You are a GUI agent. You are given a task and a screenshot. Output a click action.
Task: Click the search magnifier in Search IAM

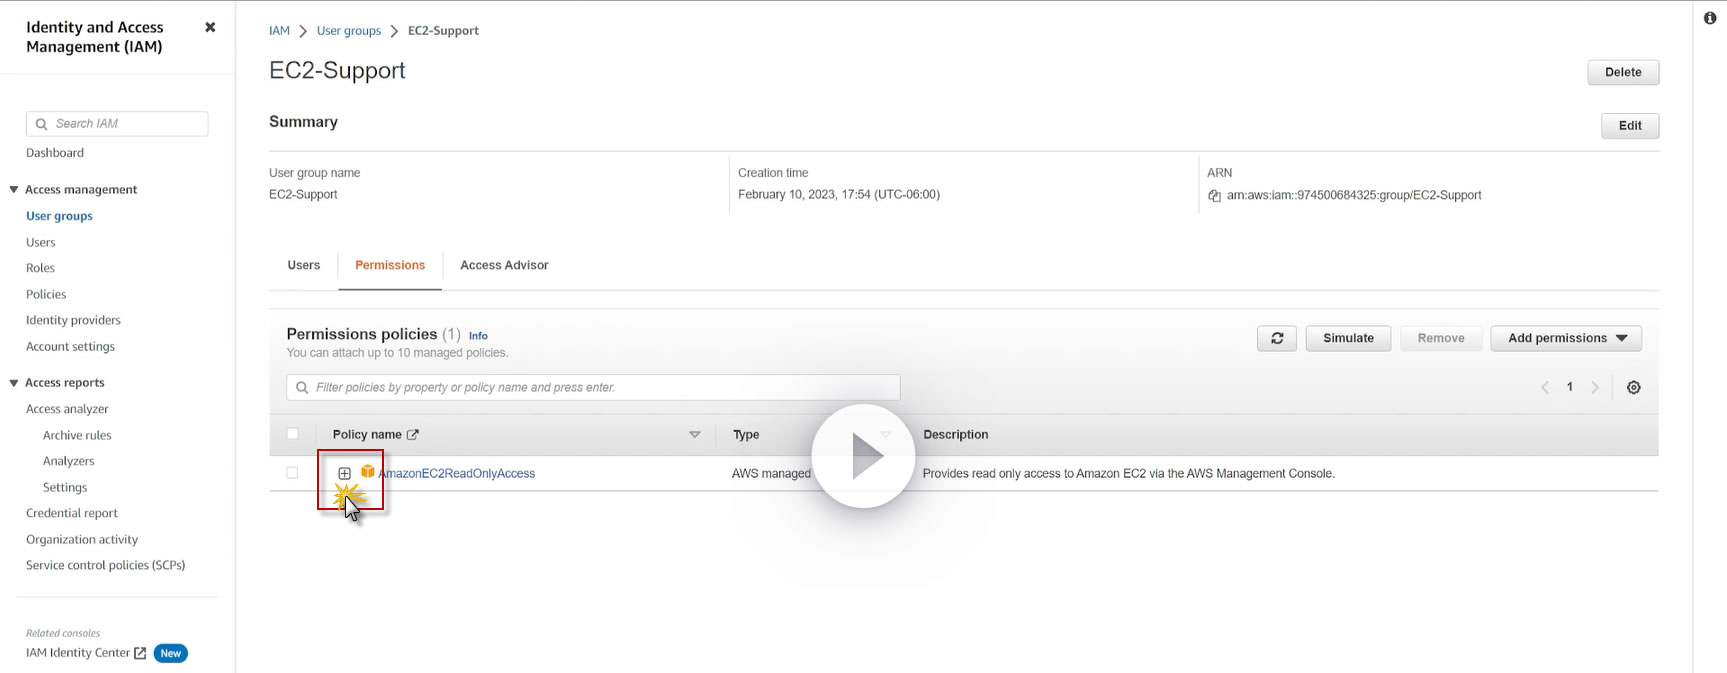coord(41,124)
